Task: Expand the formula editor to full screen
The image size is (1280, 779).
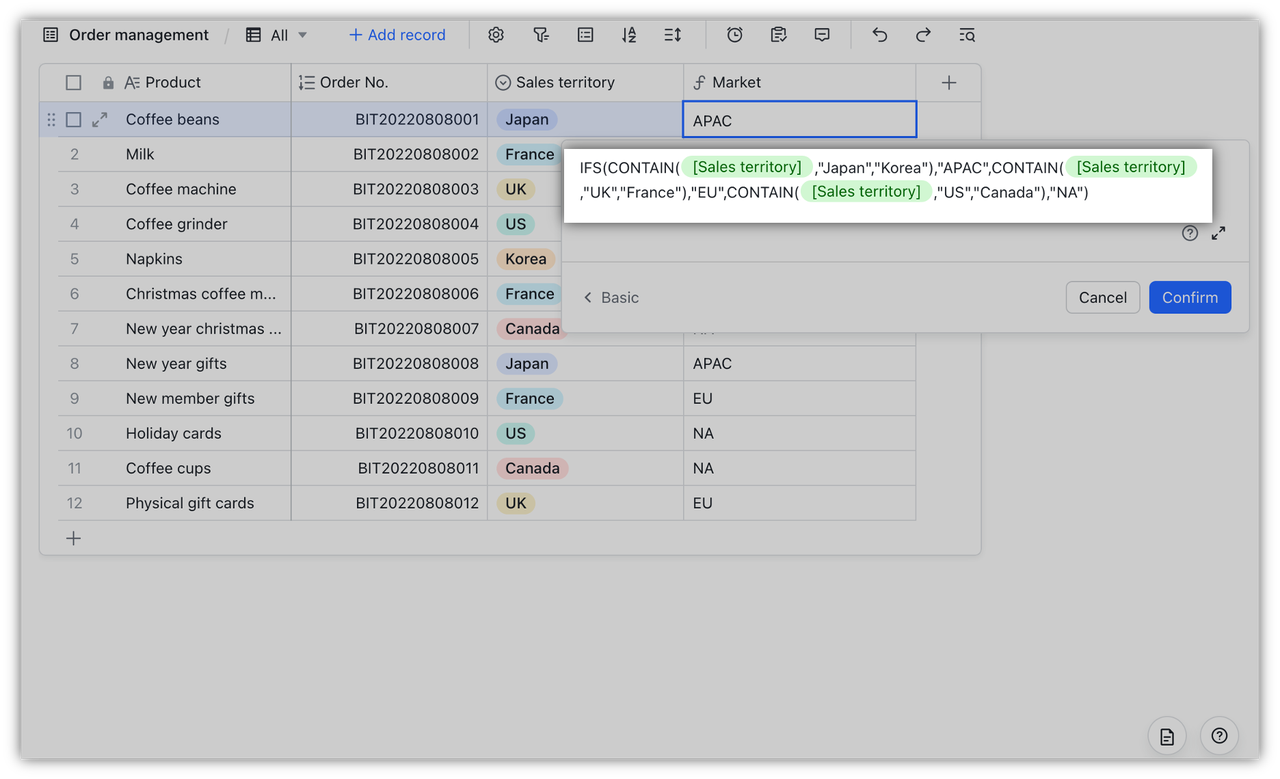Action: click(x=1218, y=233)
